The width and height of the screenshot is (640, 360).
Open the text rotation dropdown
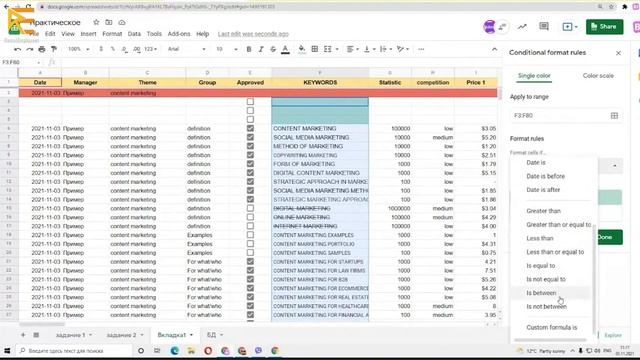coord(403,49)
